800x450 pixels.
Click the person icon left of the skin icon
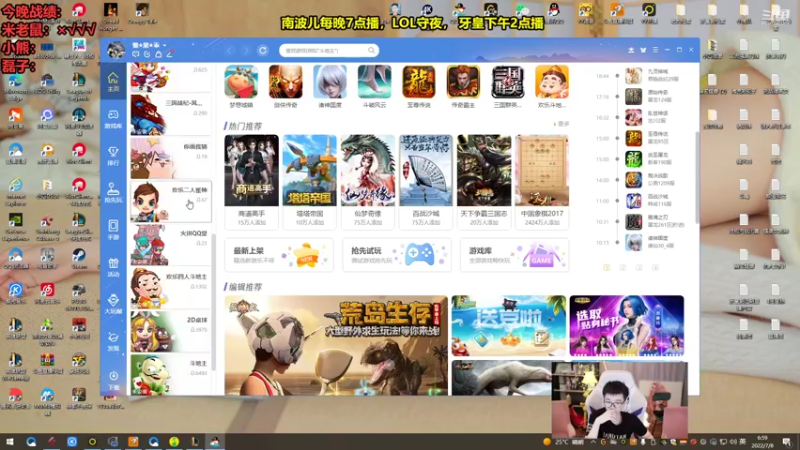pyautogui.click(x=631, y=50)
